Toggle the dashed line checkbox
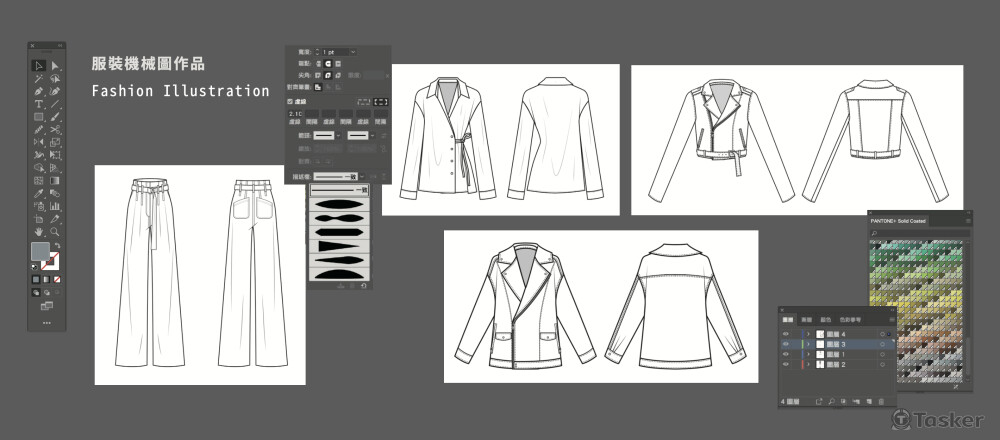This screenshot has width=1000, height=440. point(291,101)
